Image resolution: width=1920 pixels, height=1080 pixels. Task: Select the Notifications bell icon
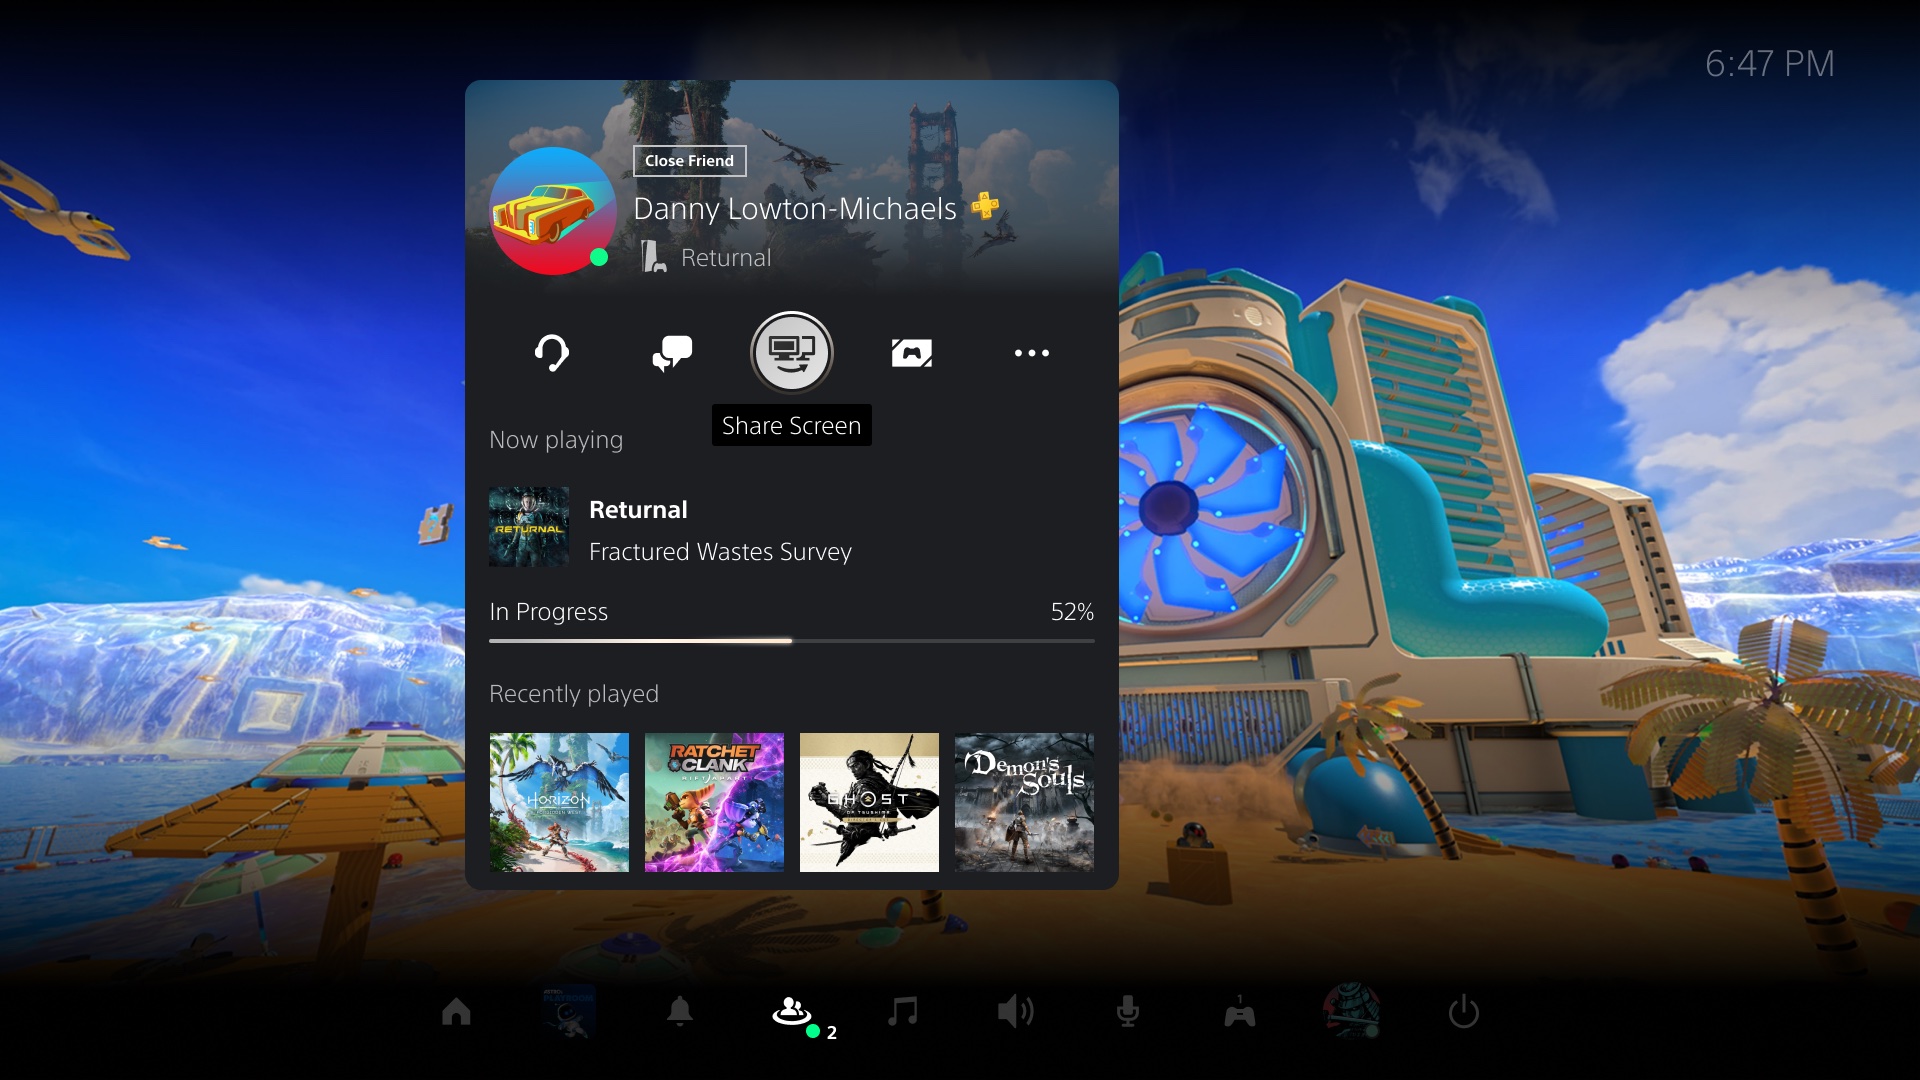tap(678, 1013)
